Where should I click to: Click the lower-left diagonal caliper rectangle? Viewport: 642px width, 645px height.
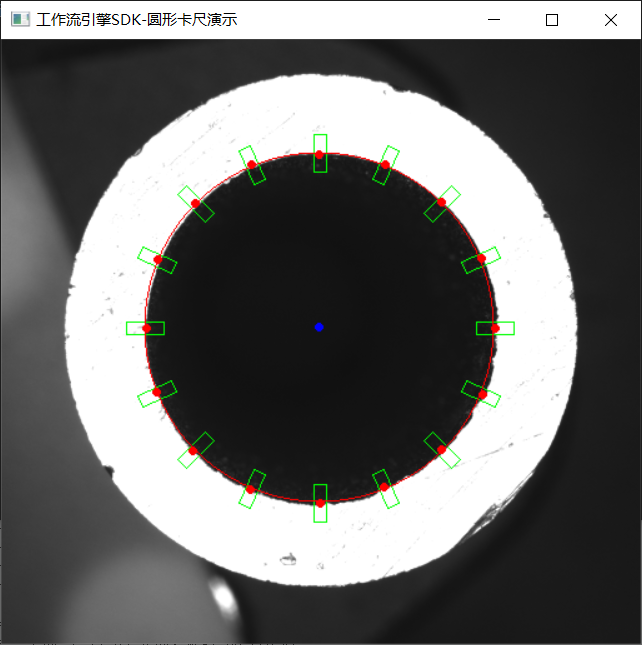point(196,450)
